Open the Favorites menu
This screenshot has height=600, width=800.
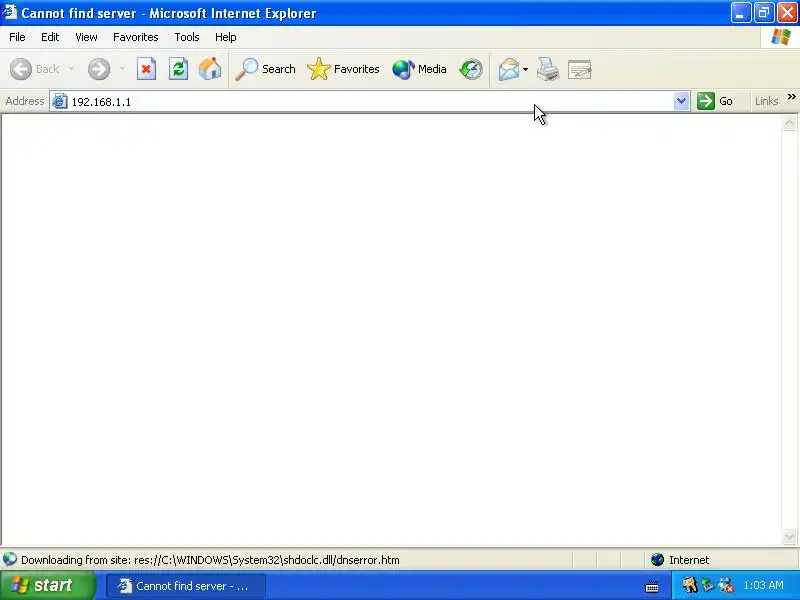(x=136, y=37)
